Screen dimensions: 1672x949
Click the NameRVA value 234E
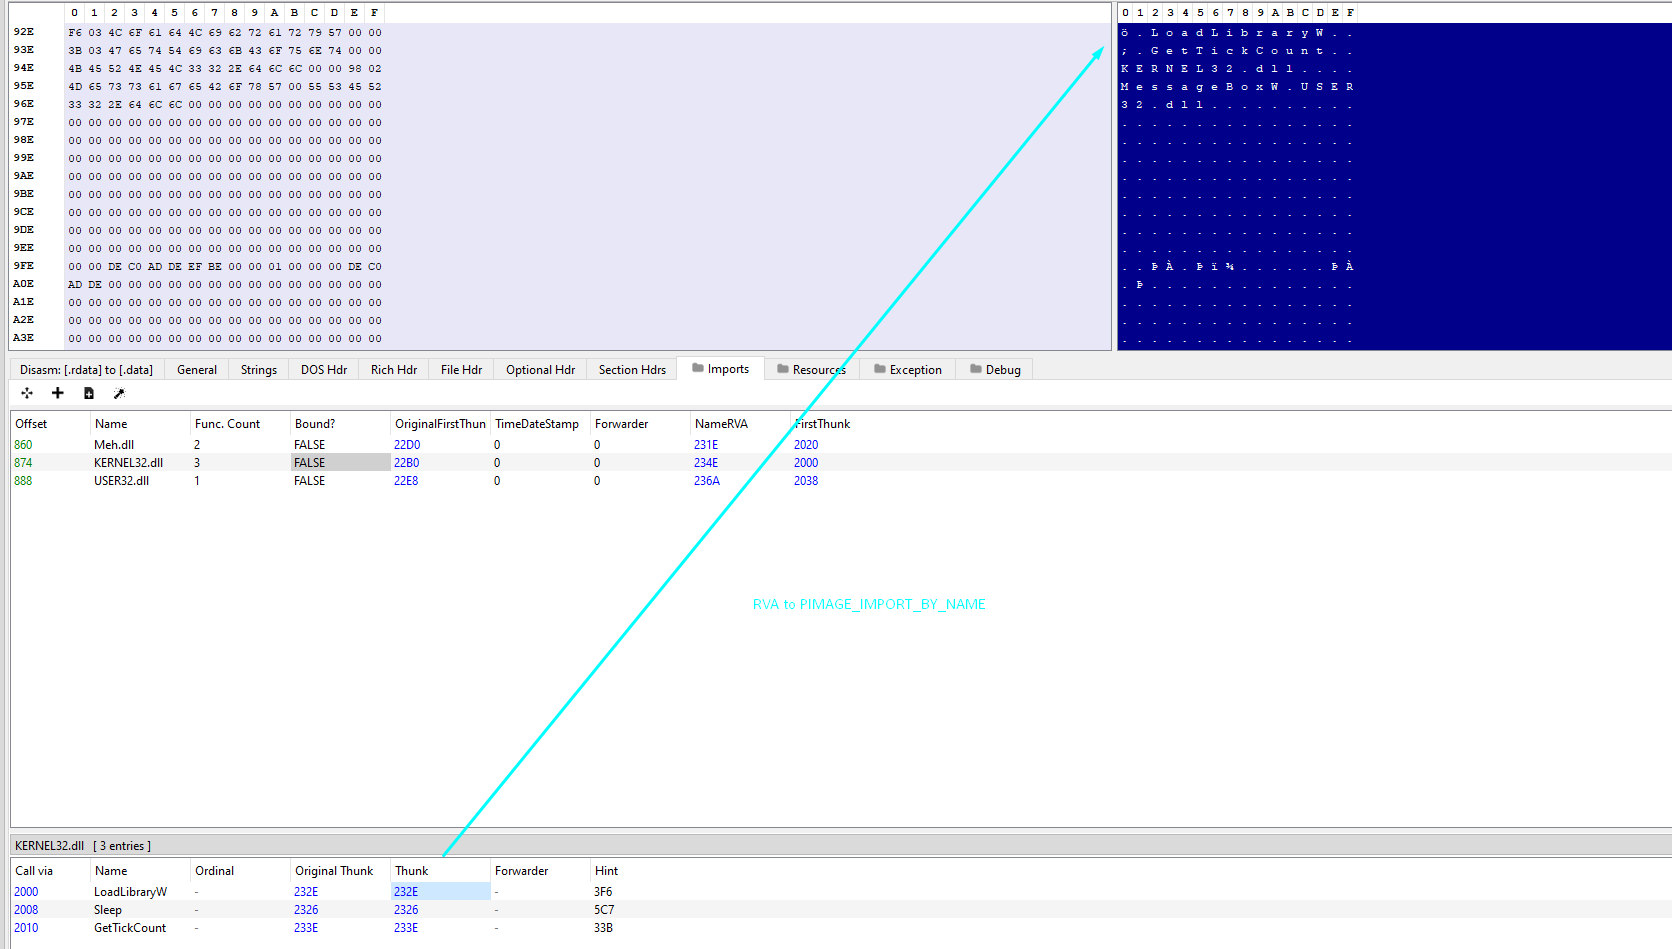tap(706, 463)
